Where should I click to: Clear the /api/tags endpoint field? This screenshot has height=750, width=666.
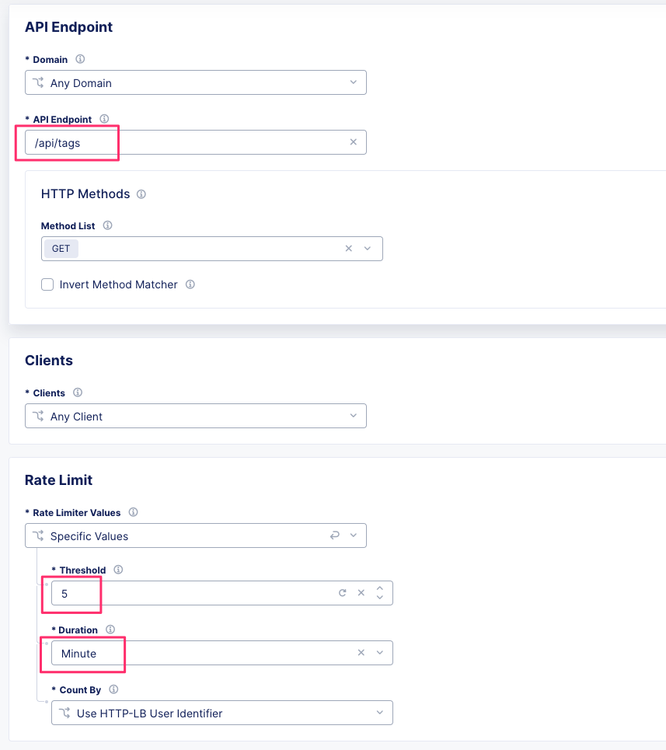[353, 142]
